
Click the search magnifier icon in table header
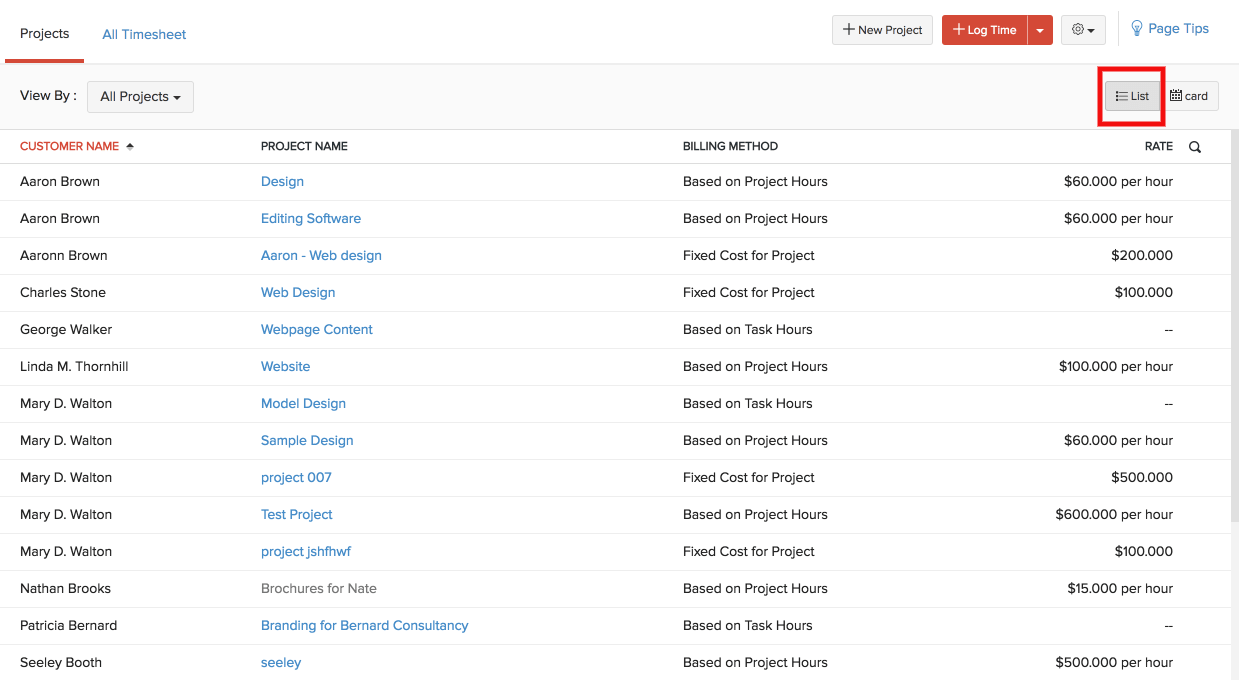1194,147
